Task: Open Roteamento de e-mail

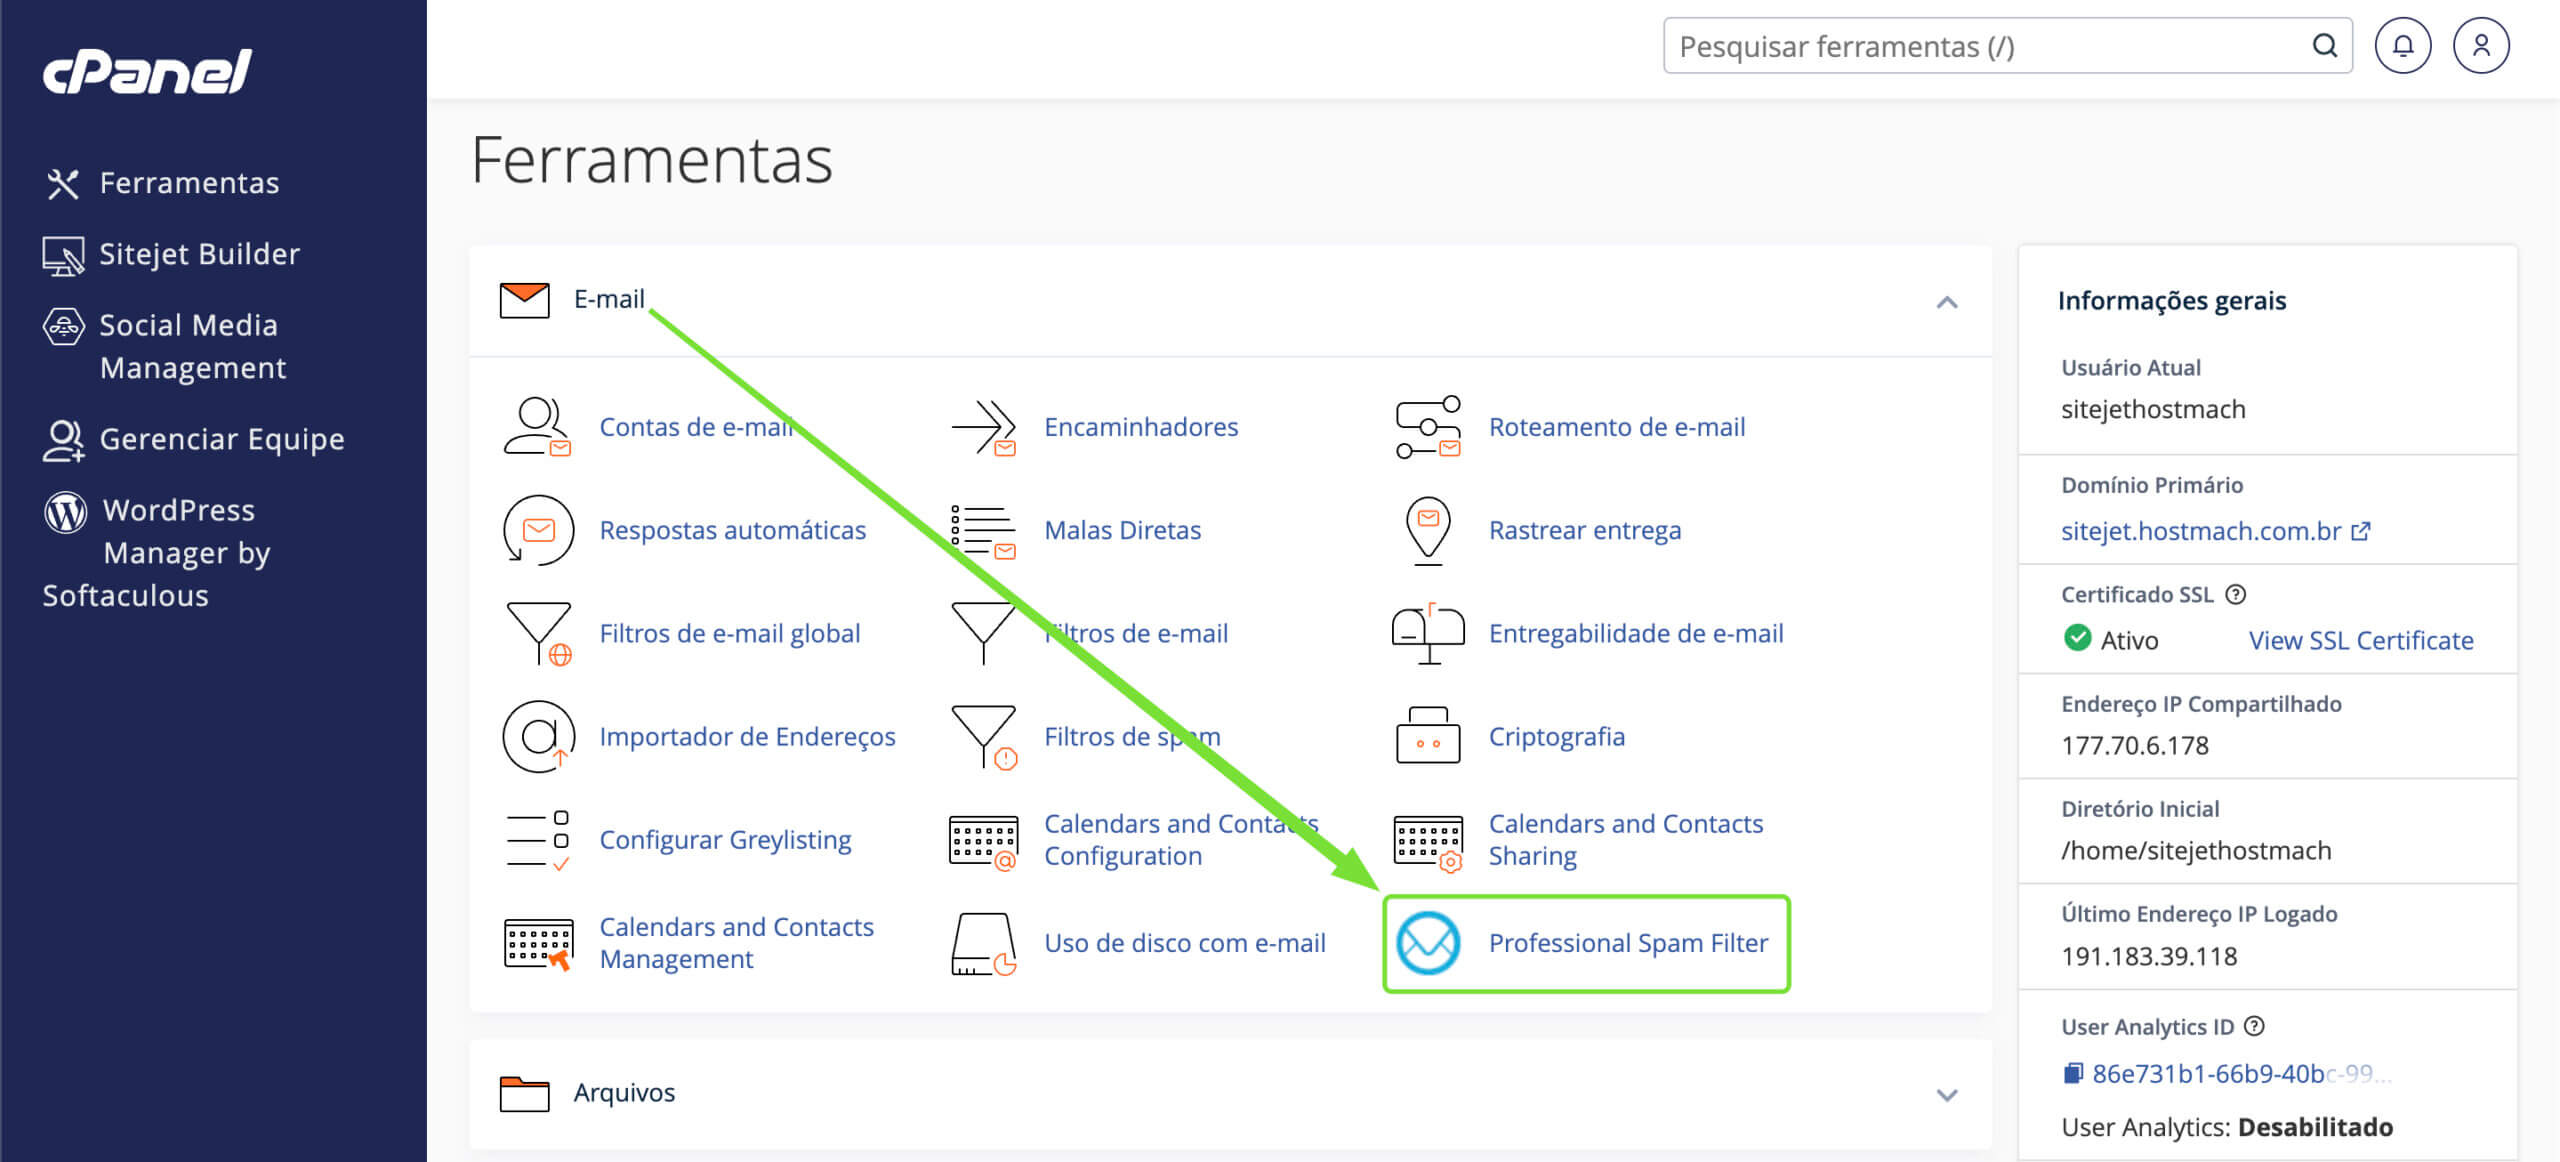Action: pos(1617,427)
